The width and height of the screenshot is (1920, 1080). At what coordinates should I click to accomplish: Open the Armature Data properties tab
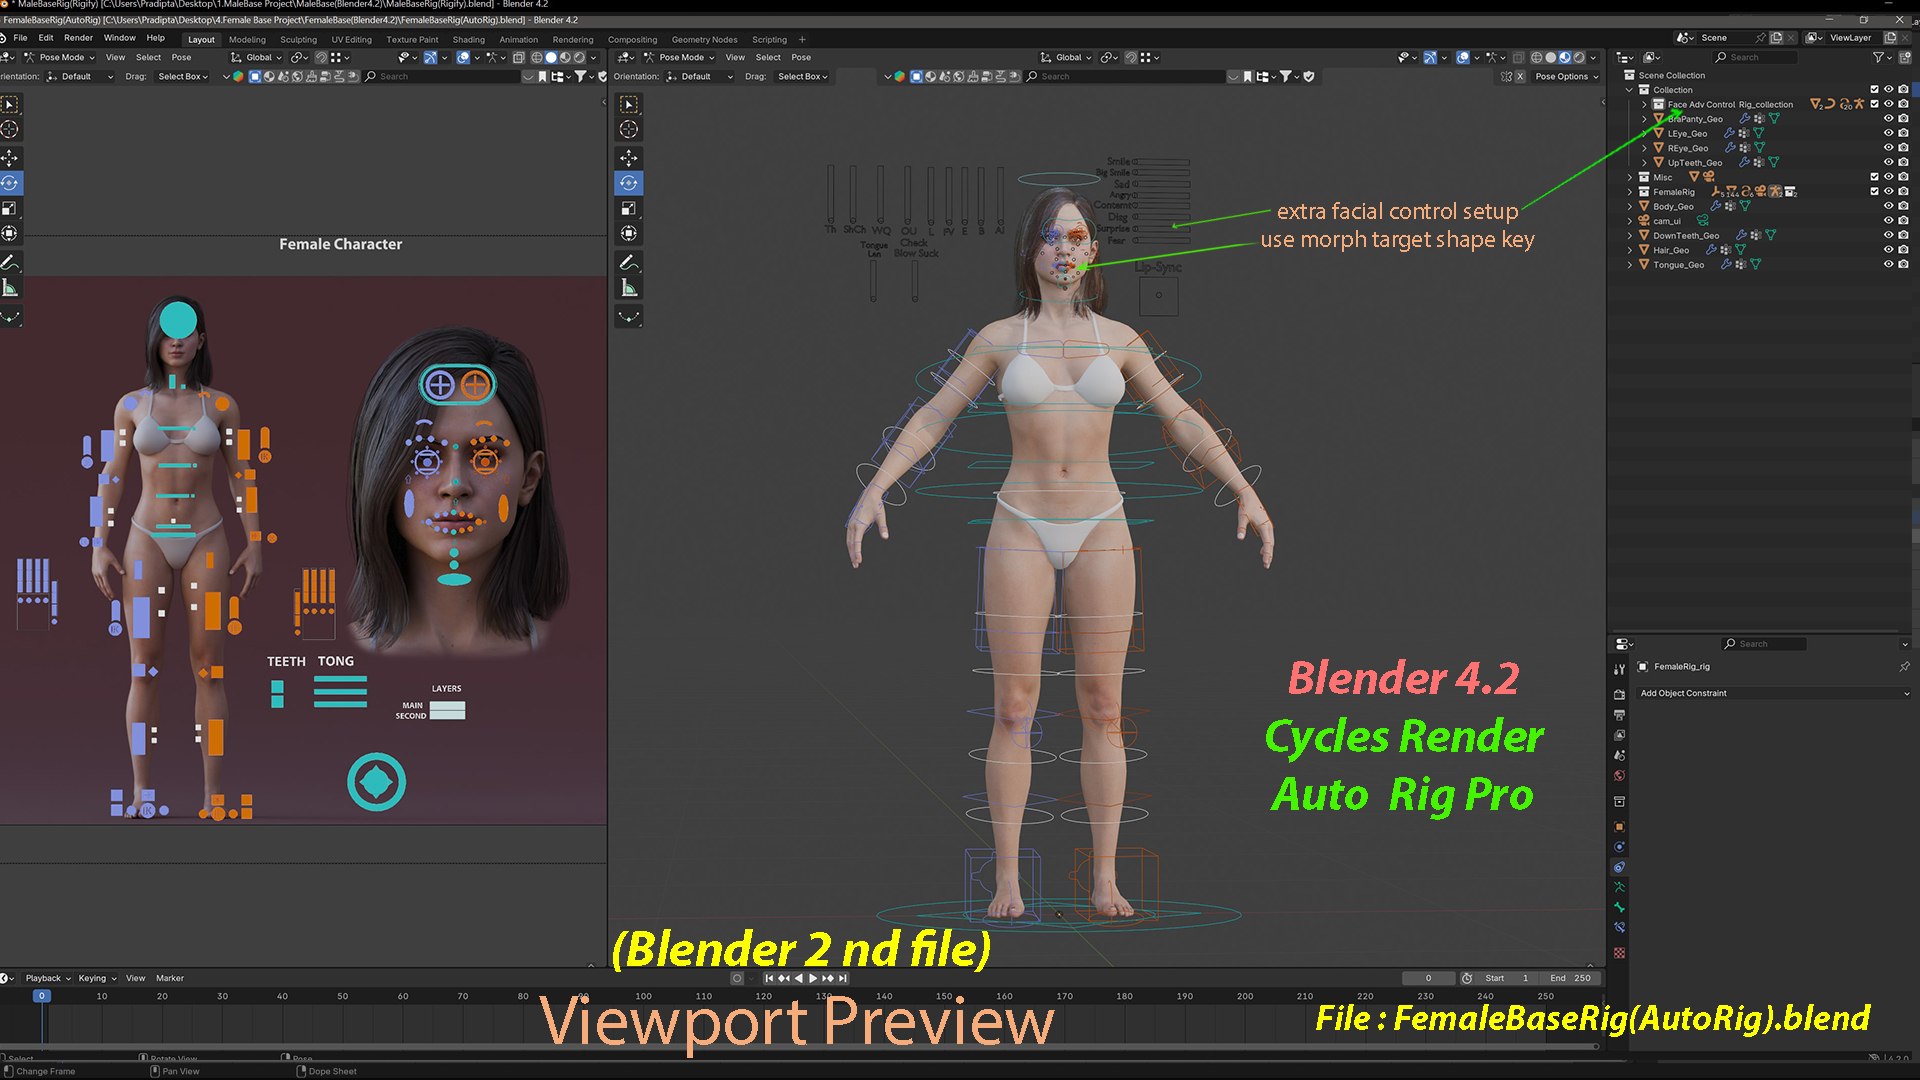[x=1619, y=888]
